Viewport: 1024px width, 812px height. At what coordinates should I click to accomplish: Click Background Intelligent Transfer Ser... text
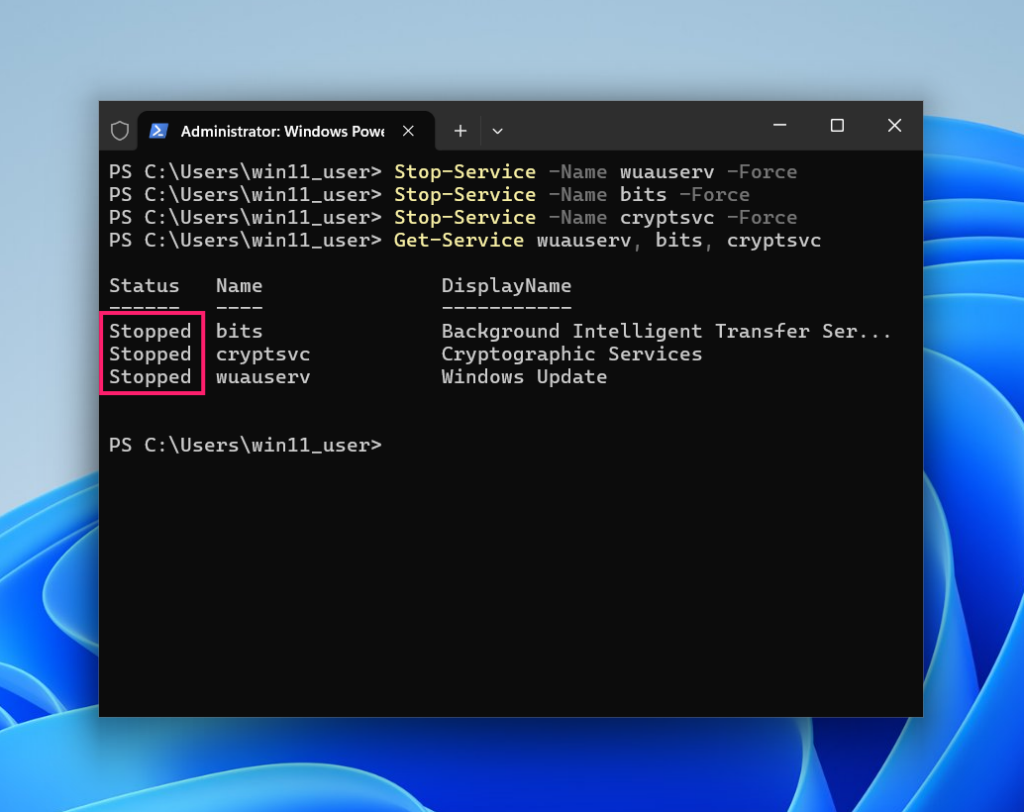(x=666, y=331)
